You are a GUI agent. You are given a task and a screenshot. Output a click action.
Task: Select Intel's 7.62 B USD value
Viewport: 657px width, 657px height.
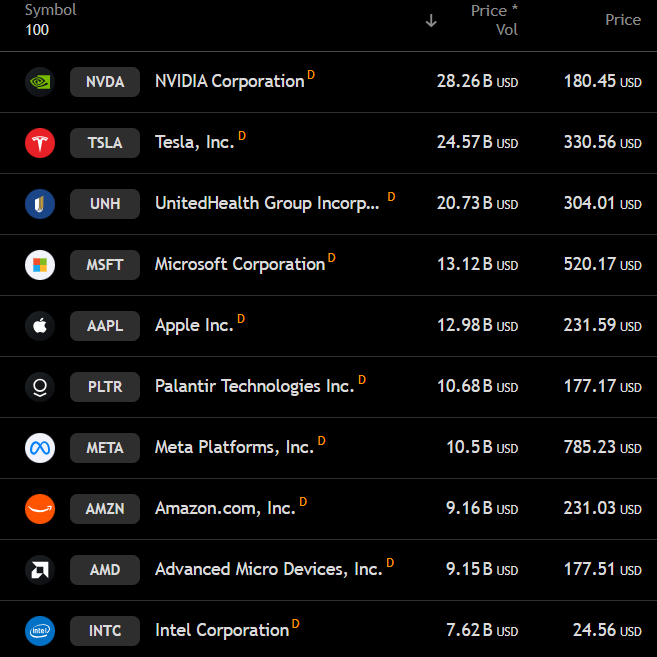pos(482,630)
